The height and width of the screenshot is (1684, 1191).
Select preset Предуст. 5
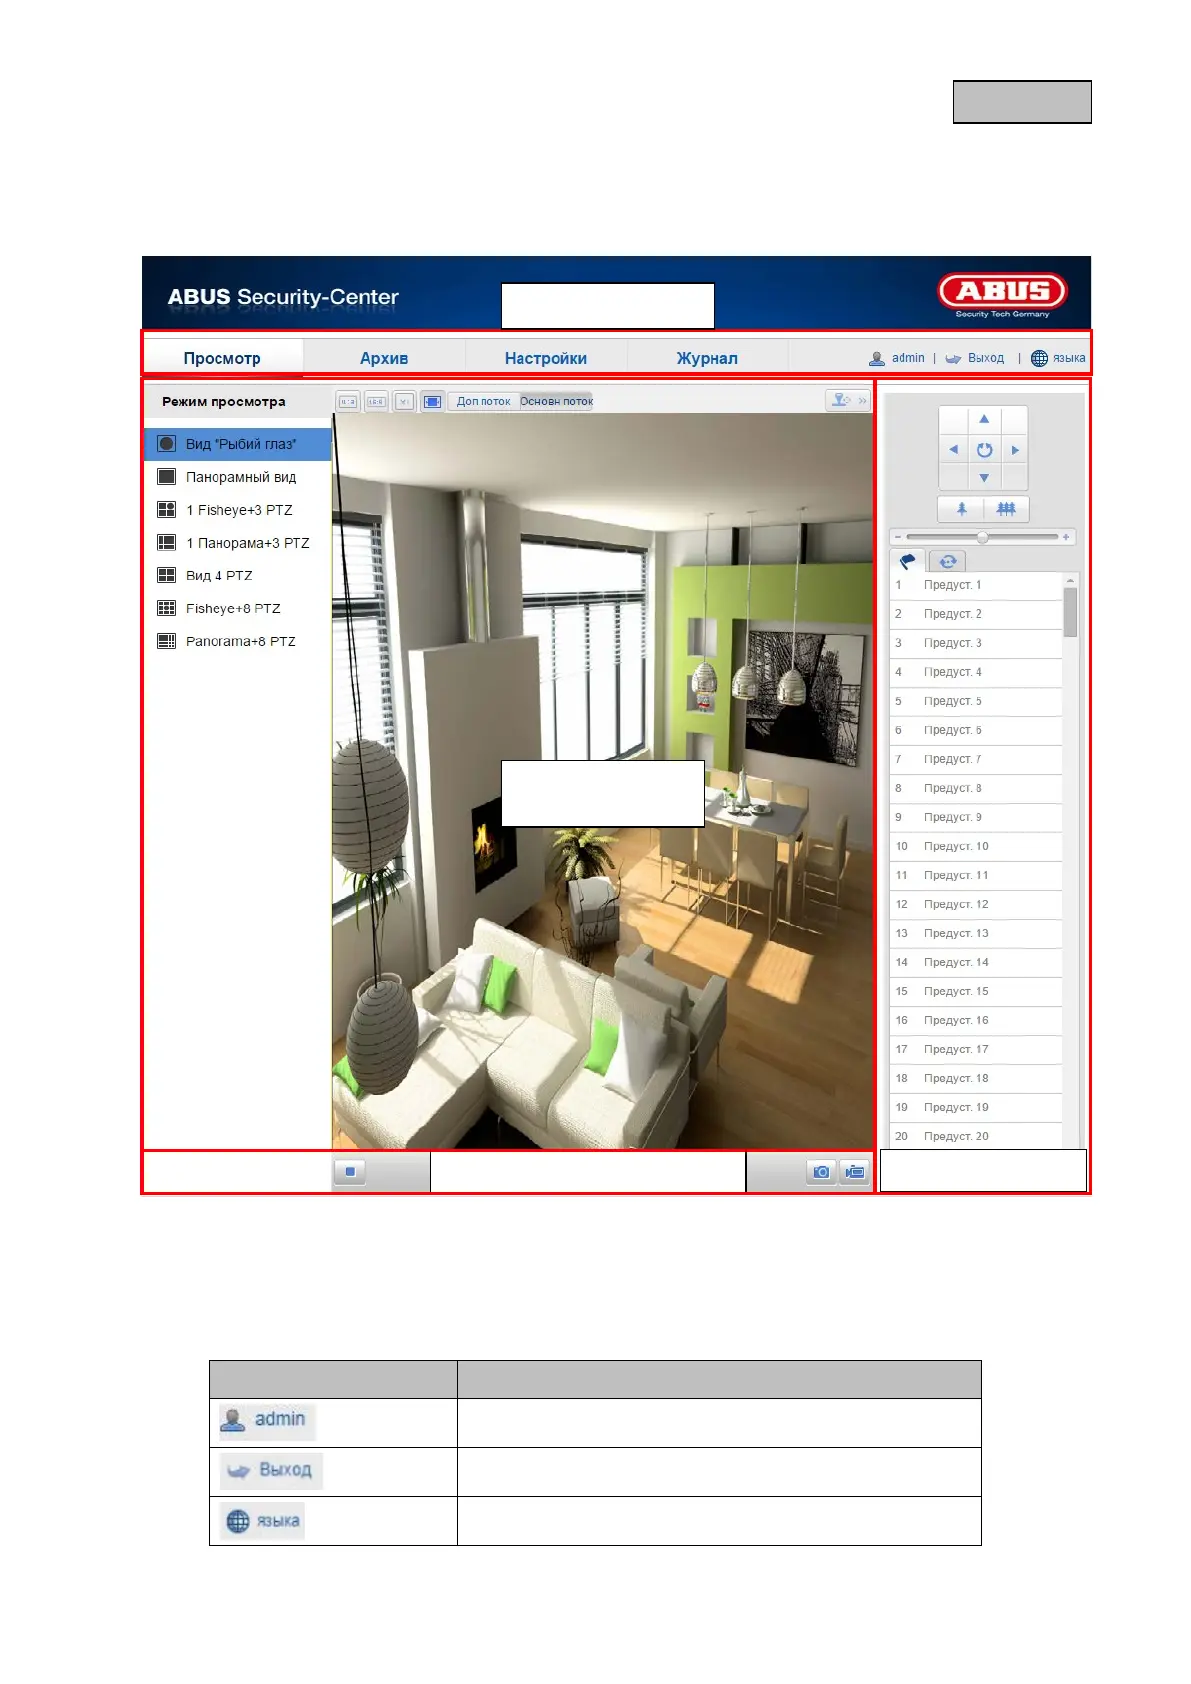[x=976, y=701]
